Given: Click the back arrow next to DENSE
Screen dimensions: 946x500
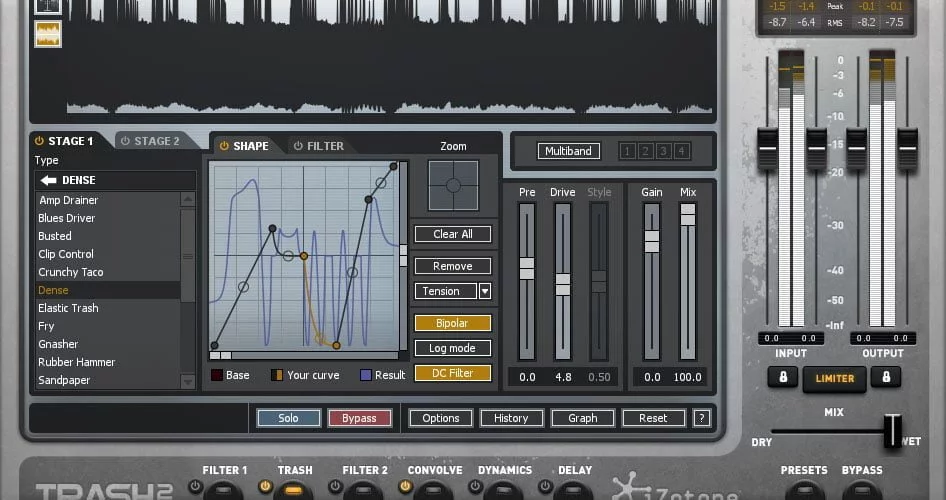Looking at the screenshot, I should (x=48, y=180).
